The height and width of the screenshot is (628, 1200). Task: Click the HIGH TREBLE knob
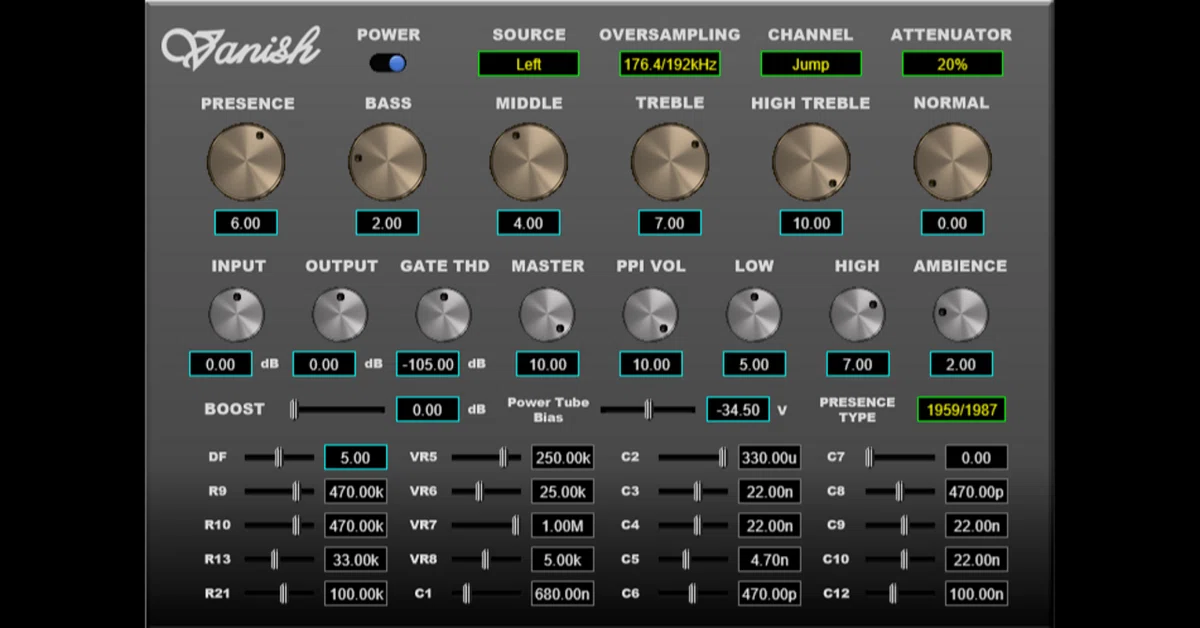[811, 161]
